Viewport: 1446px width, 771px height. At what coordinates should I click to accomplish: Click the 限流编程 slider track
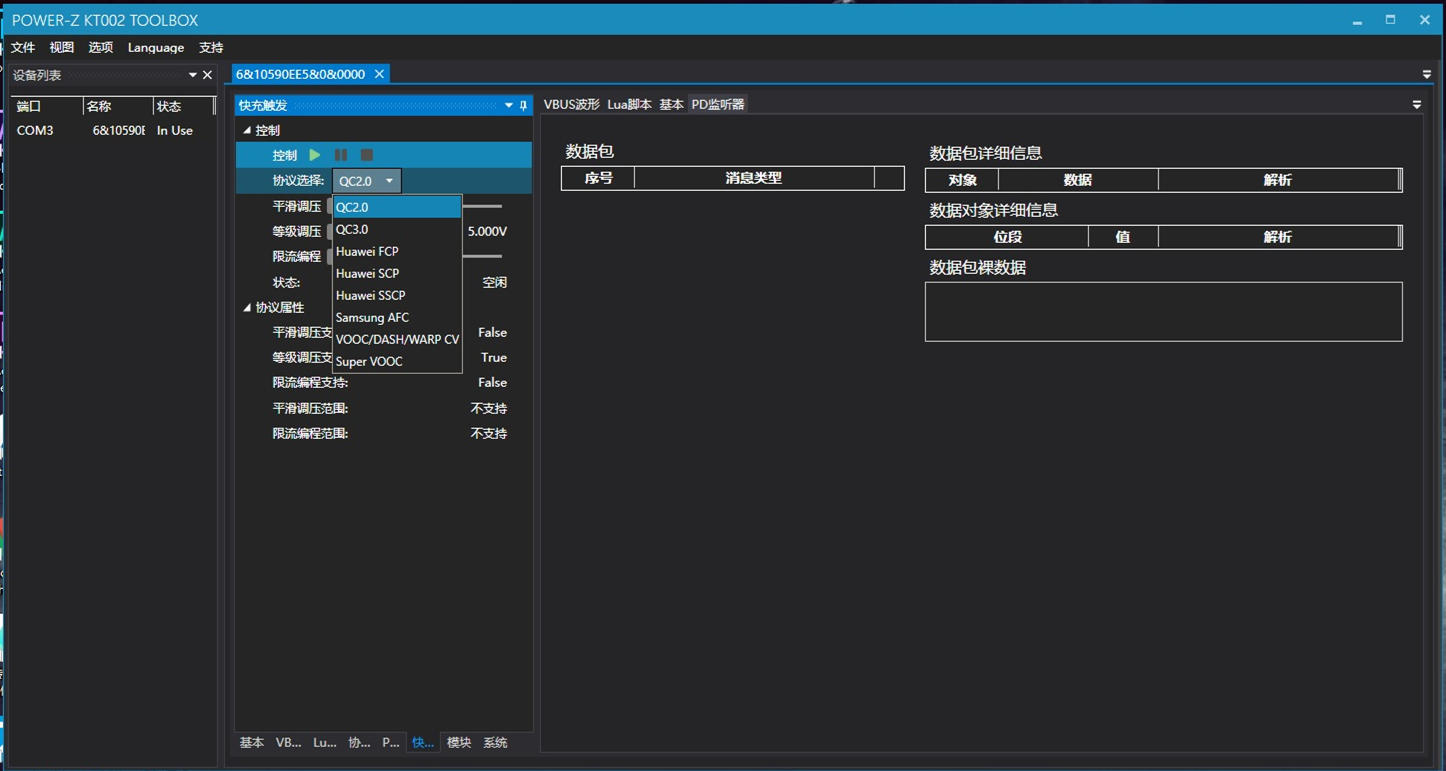(483, 256)
